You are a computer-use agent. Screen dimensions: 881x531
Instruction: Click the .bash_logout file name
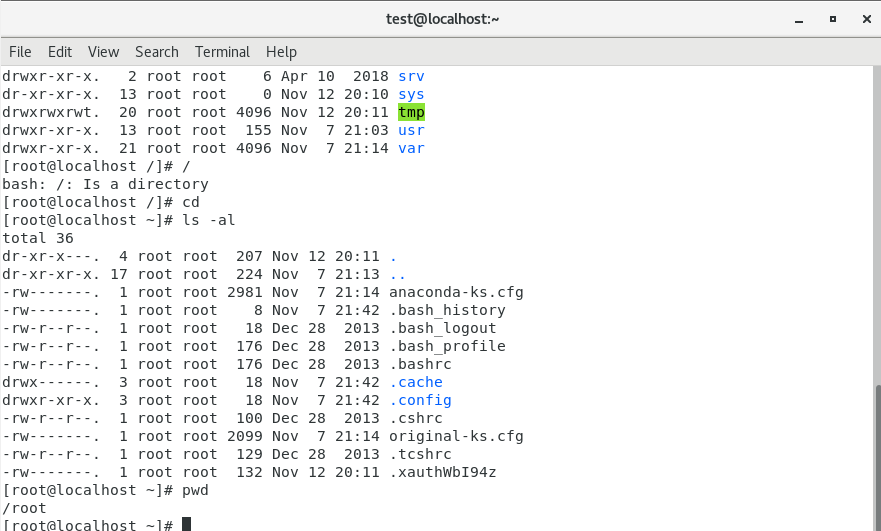[x=443, y=328]
